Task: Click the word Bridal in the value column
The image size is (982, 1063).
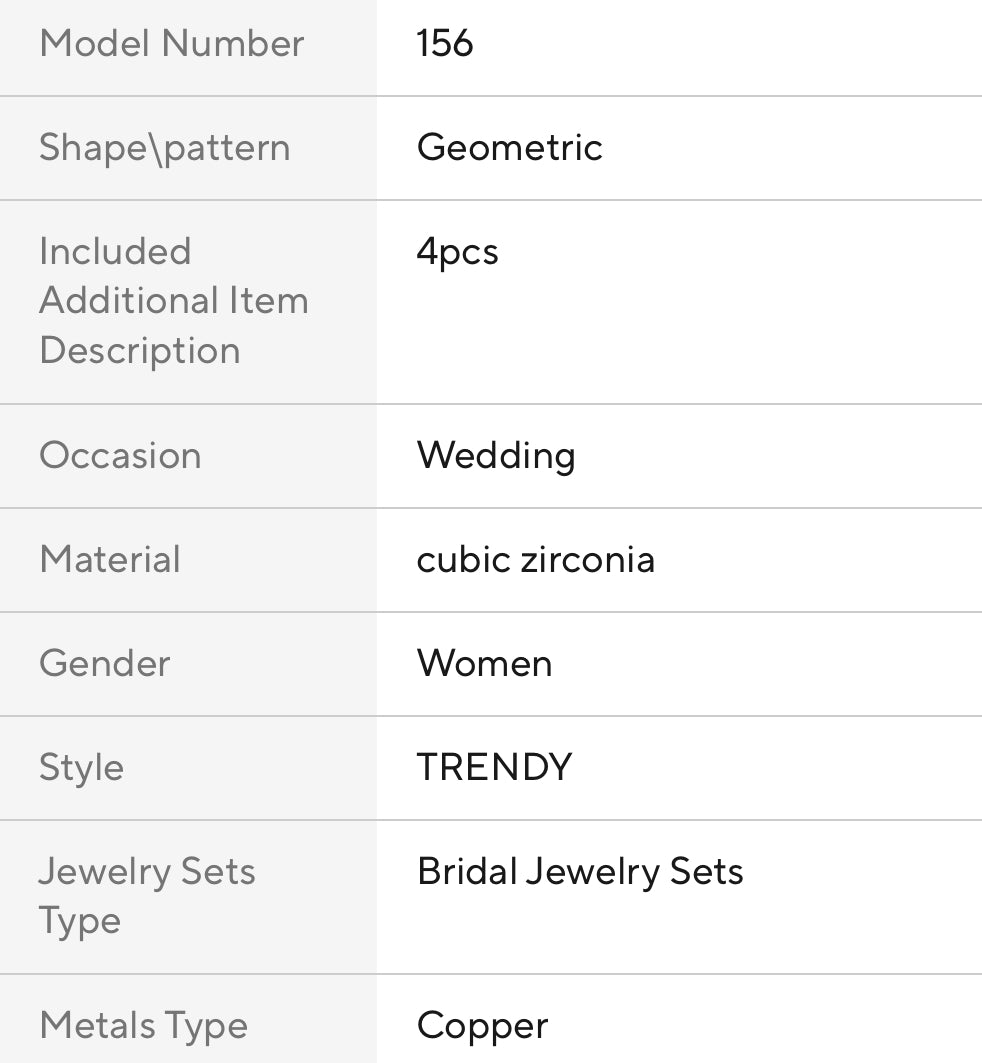Action: [x=467, y=872]
